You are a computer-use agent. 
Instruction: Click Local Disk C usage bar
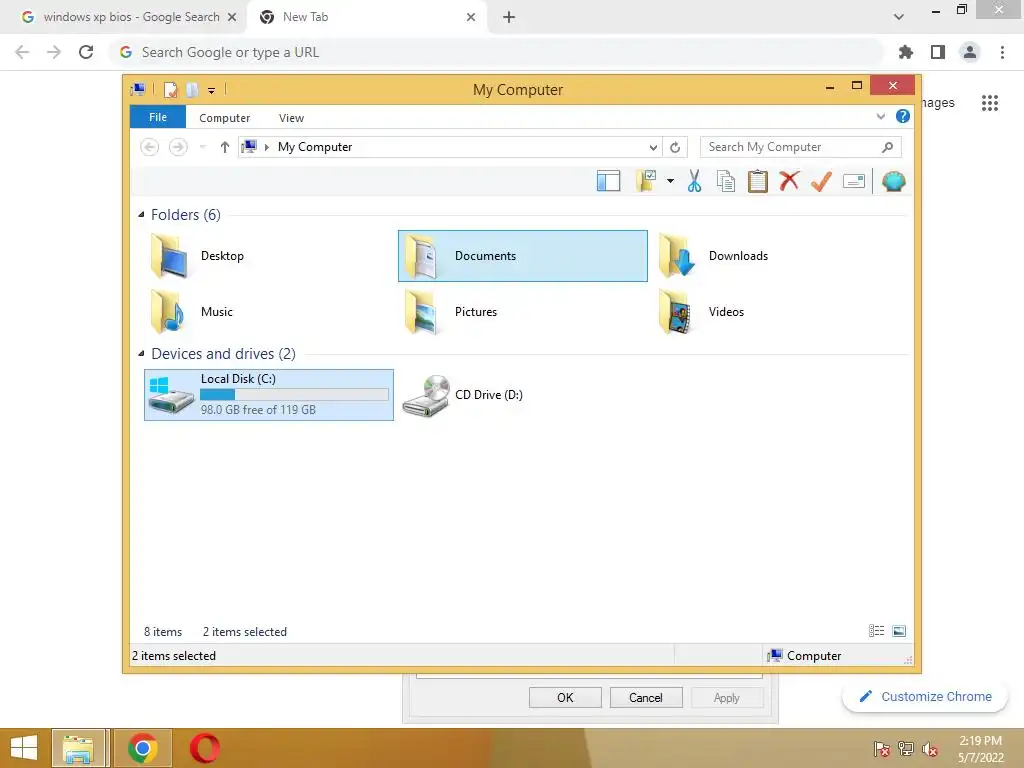pyautogui.click(x=294, y=394)
